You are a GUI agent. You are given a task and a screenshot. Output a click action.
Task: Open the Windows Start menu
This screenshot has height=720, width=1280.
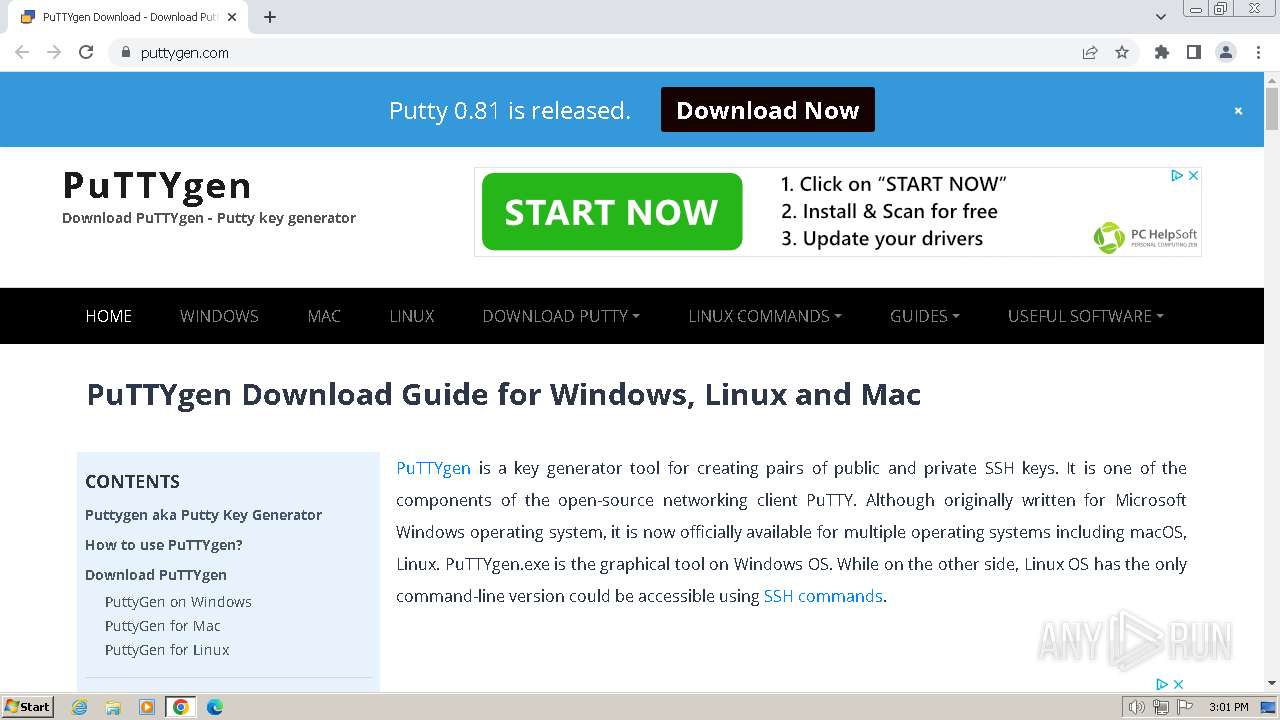point(28,707)
